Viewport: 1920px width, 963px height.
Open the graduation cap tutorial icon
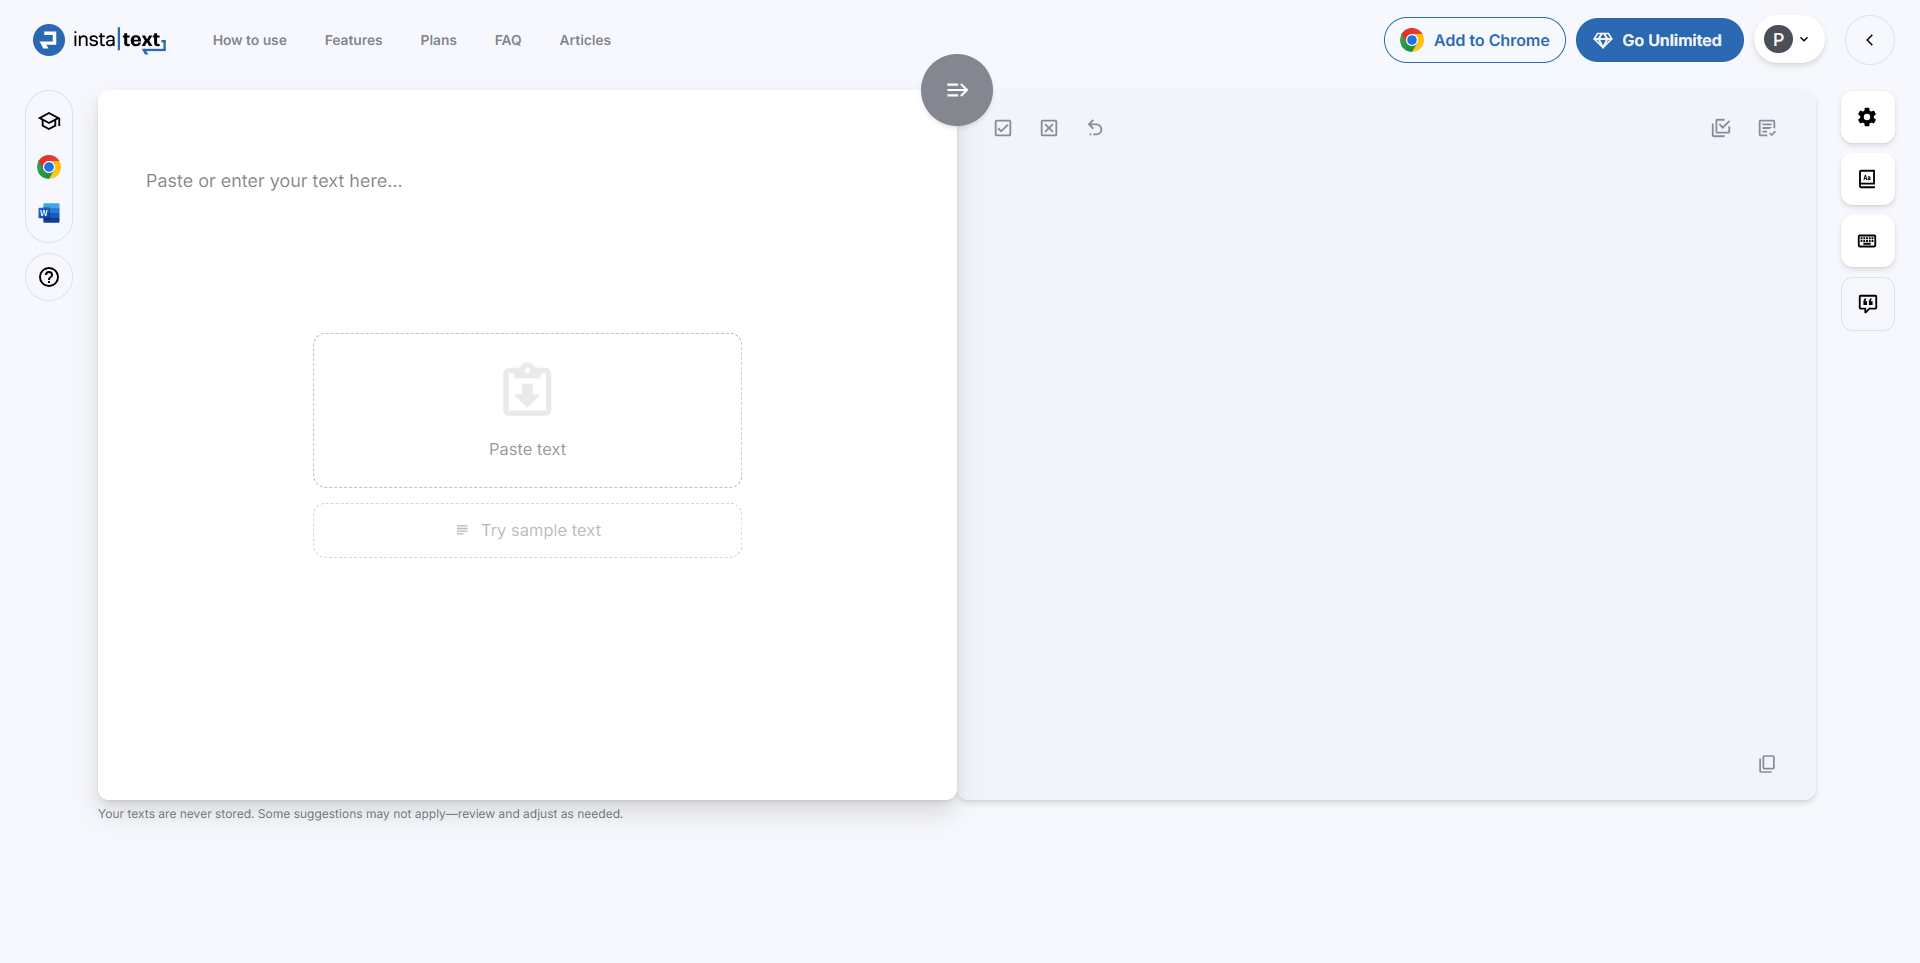(x=49, y=121)
